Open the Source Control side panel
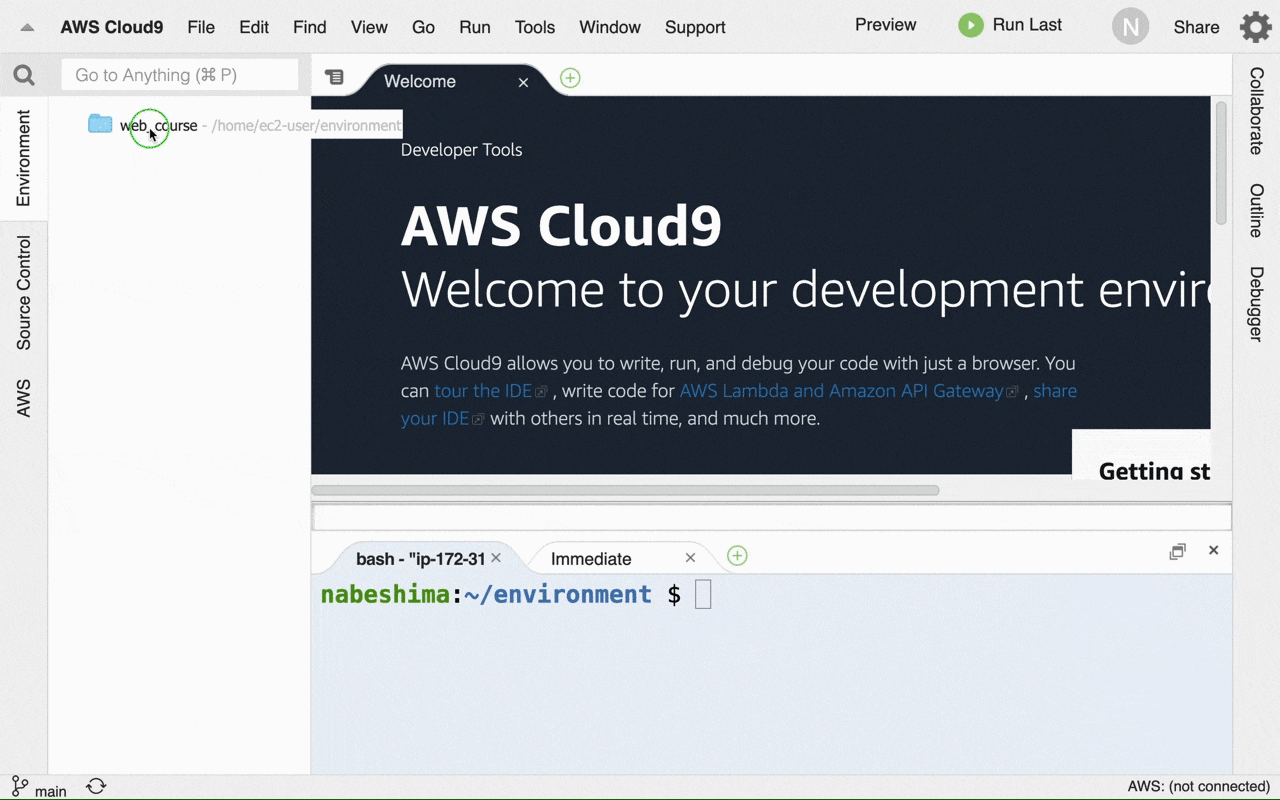This screenshot has height=800, width=1280. [24, 293]
